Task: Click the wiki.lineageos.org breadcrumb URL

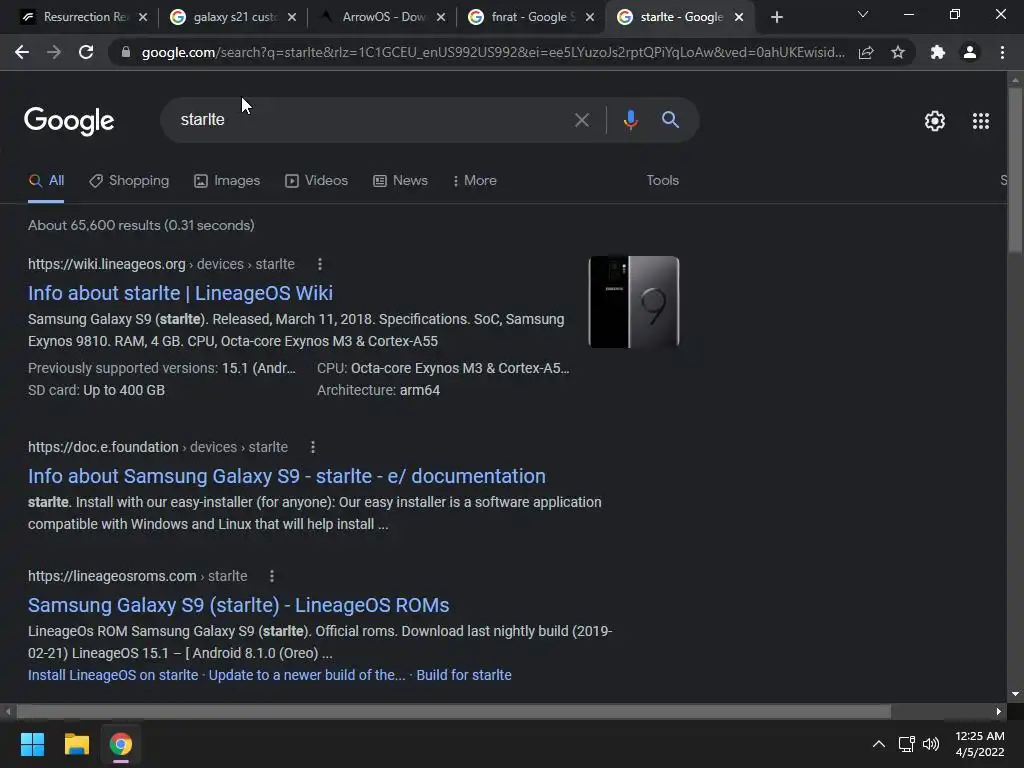Action: (x=161, y=264)
